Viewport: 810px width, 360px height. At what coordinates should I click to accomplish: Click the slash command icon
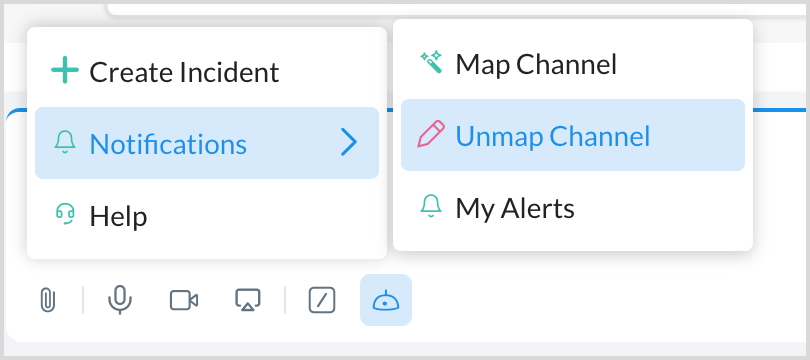click(322, 300)
